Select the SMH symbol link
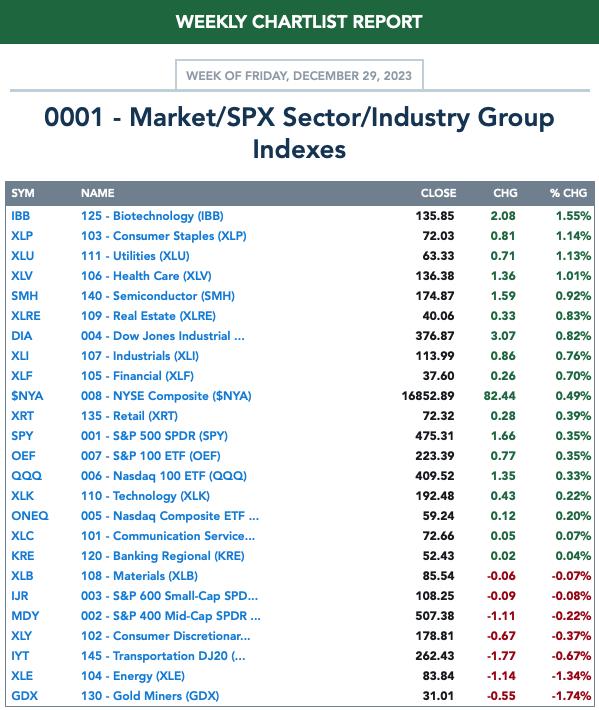This screenshot has height=710, width=599. pos(24,296)
